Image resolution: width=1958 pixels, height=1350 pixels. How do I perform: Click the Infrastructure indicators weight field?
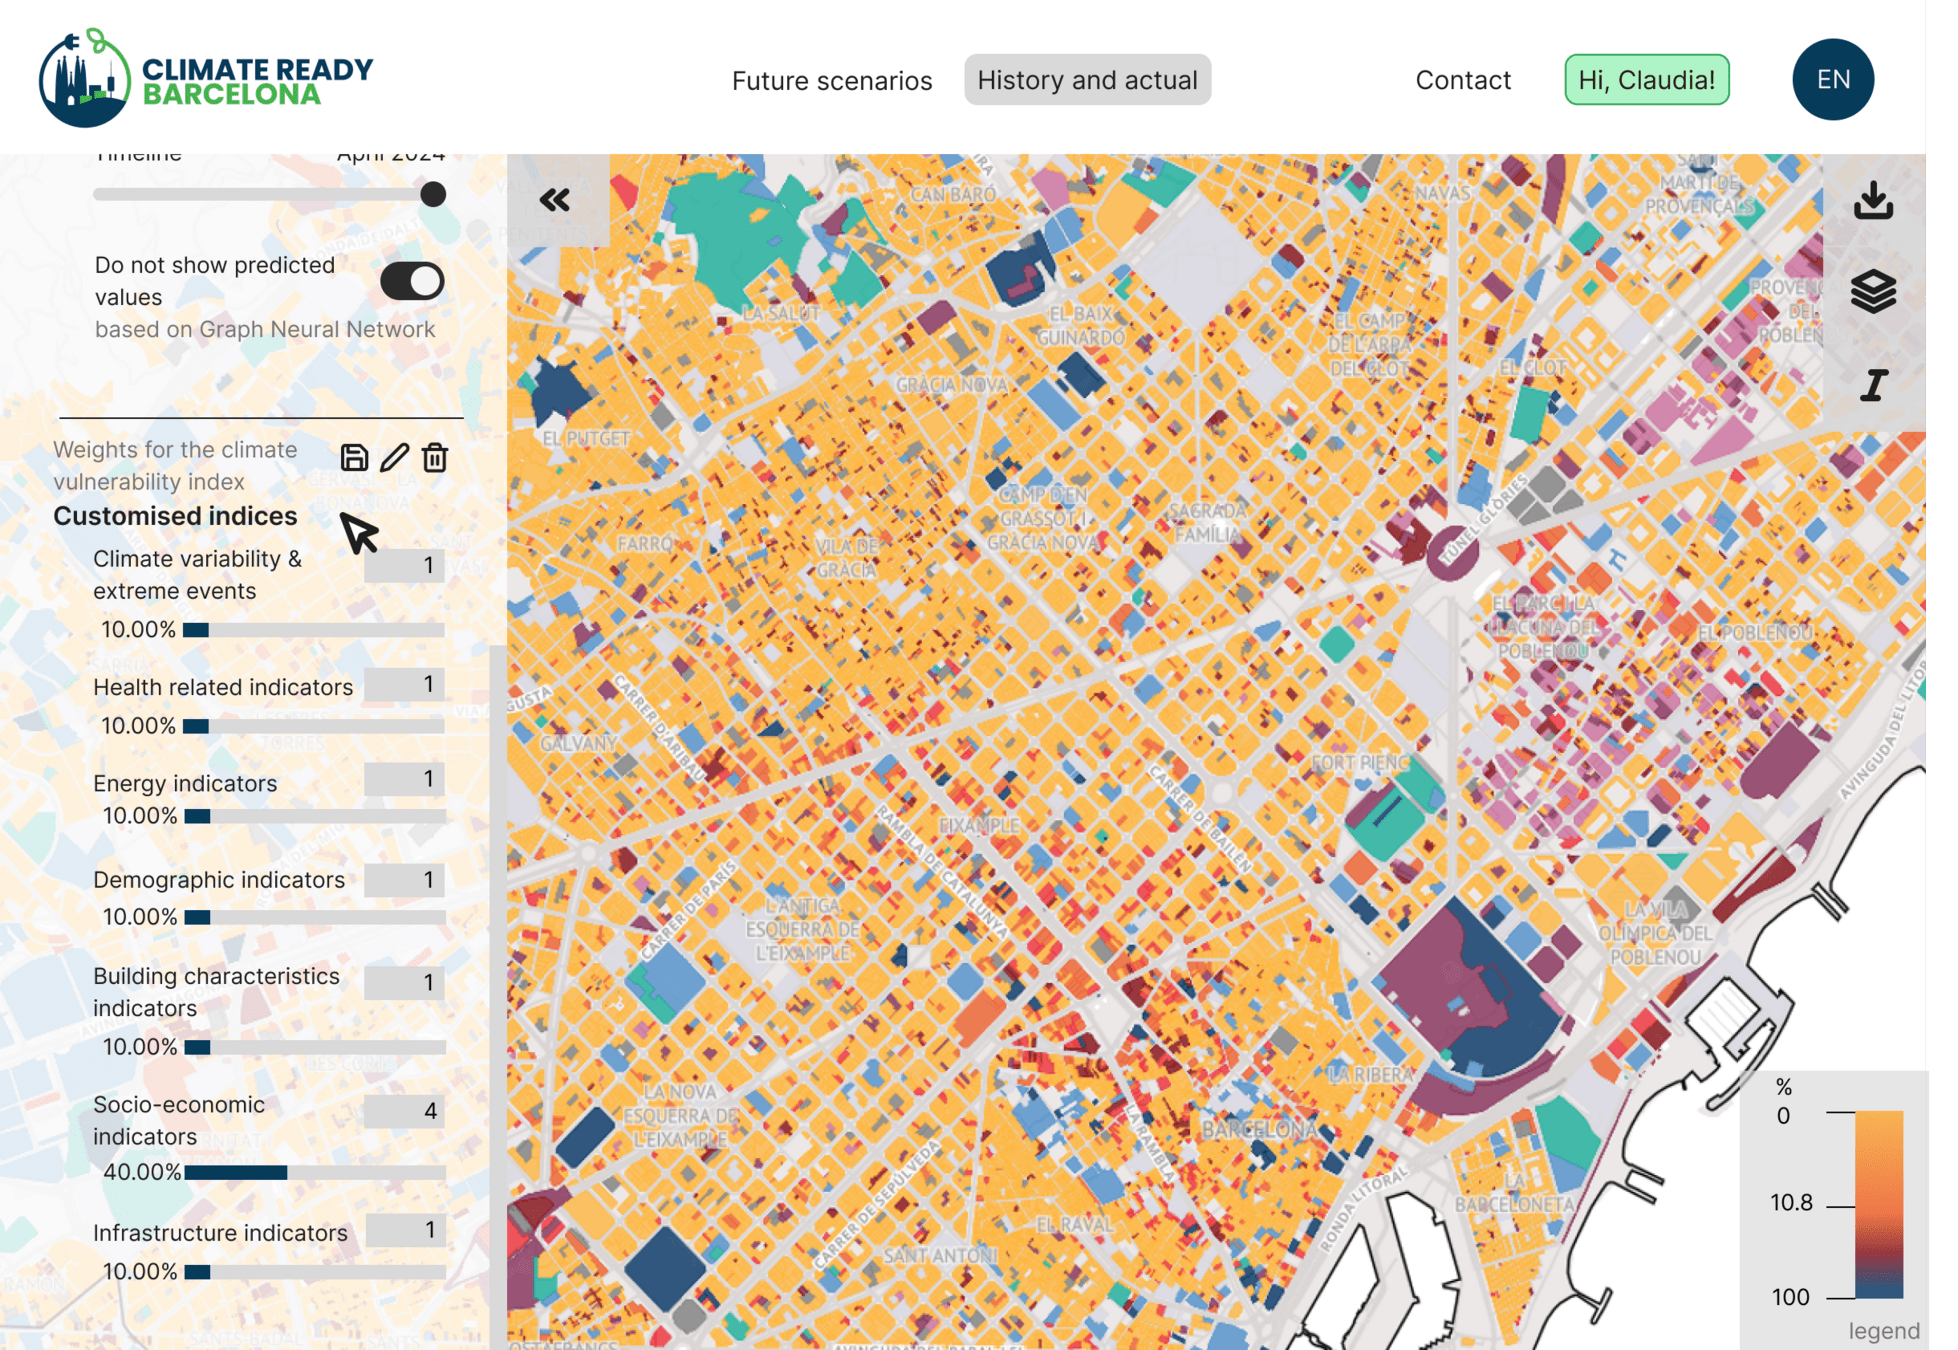(x=404, y=1230)
